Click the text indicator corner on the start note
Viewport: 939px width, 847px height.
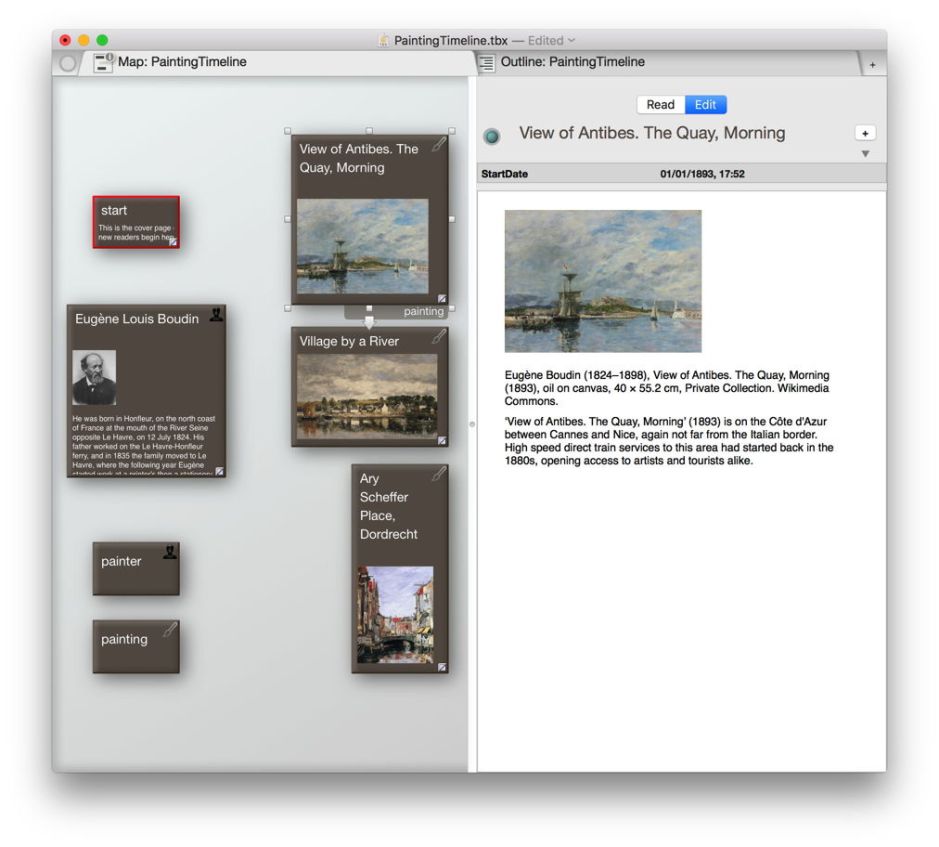click(x=173, y=241)
